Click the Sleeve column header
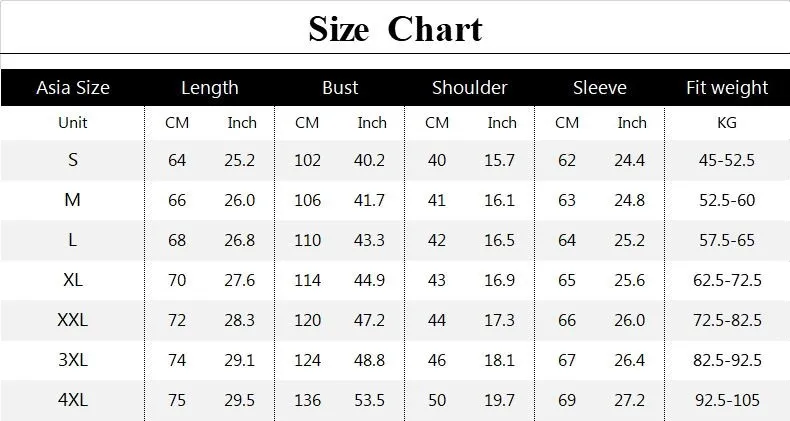This screenshot has height=421, width=790. click(x=600, y=88)
